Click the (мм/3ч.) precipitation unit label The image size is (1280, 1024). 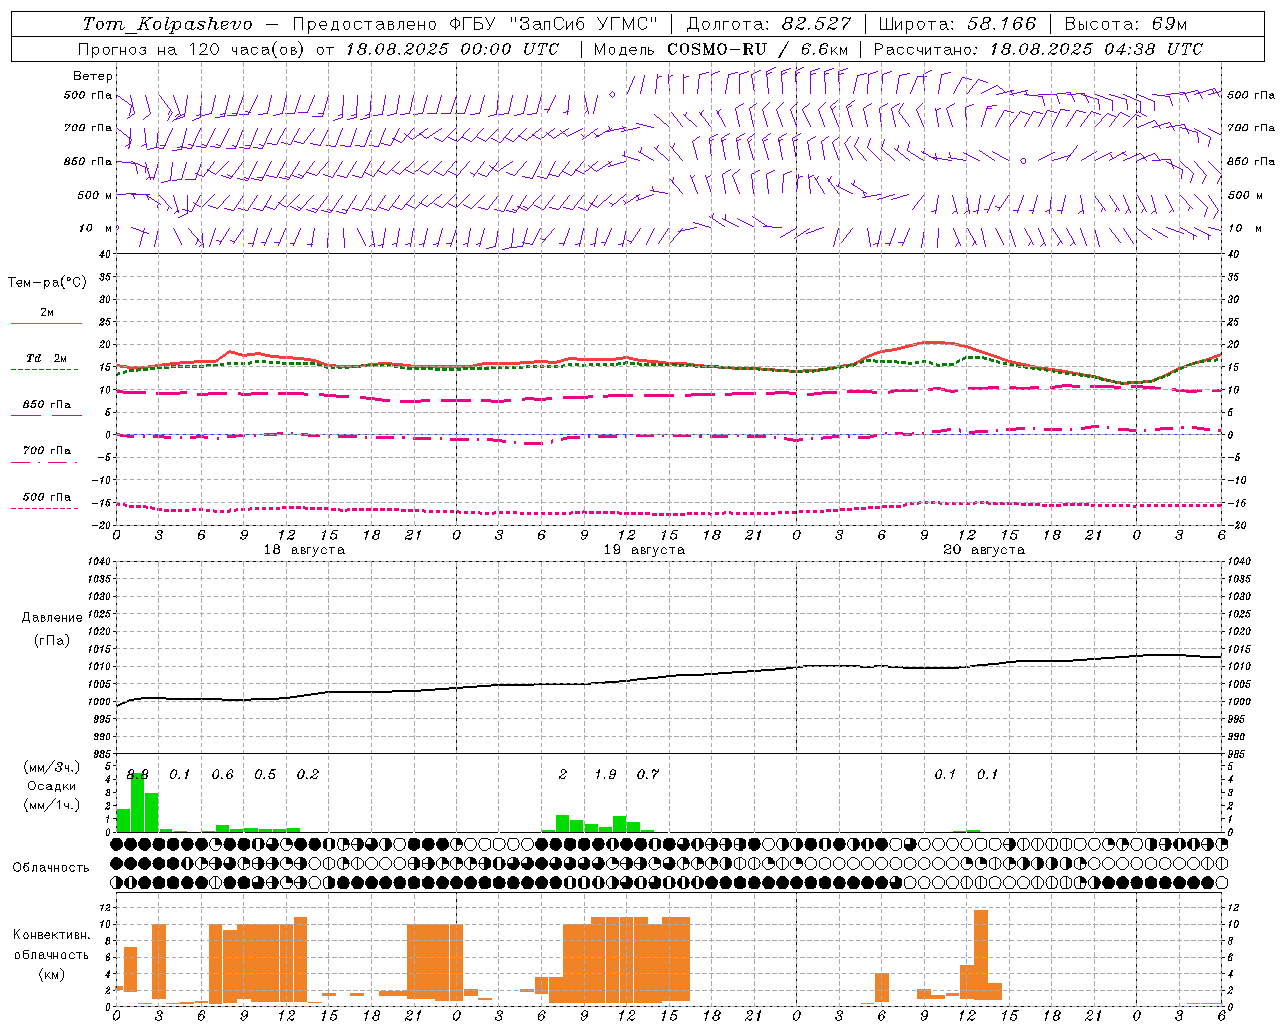pos(52,768)
